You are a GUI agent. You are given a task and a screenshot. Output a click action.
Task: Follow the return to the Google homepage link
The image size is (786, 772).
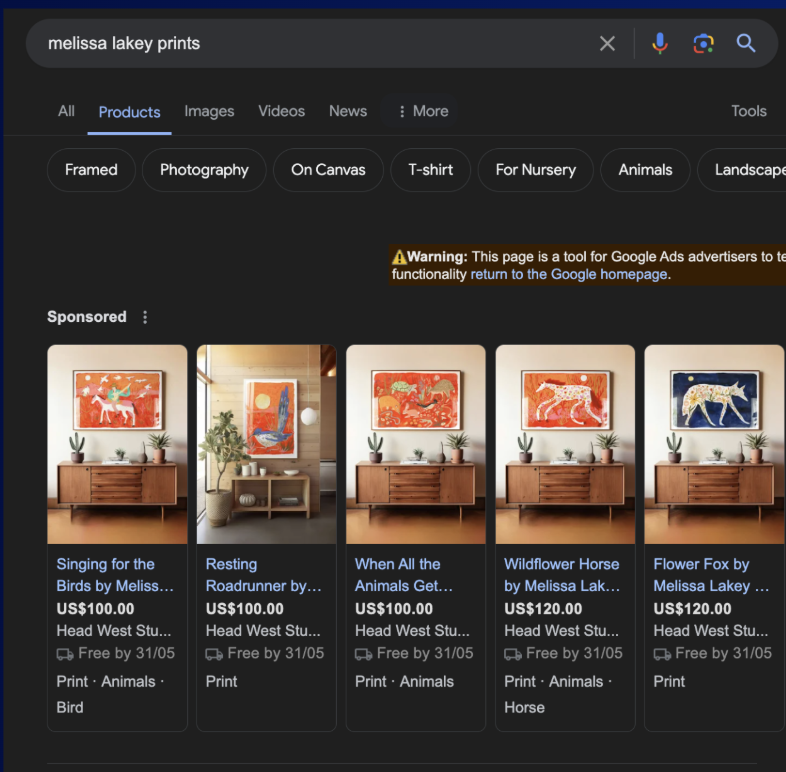click(569, 274)
